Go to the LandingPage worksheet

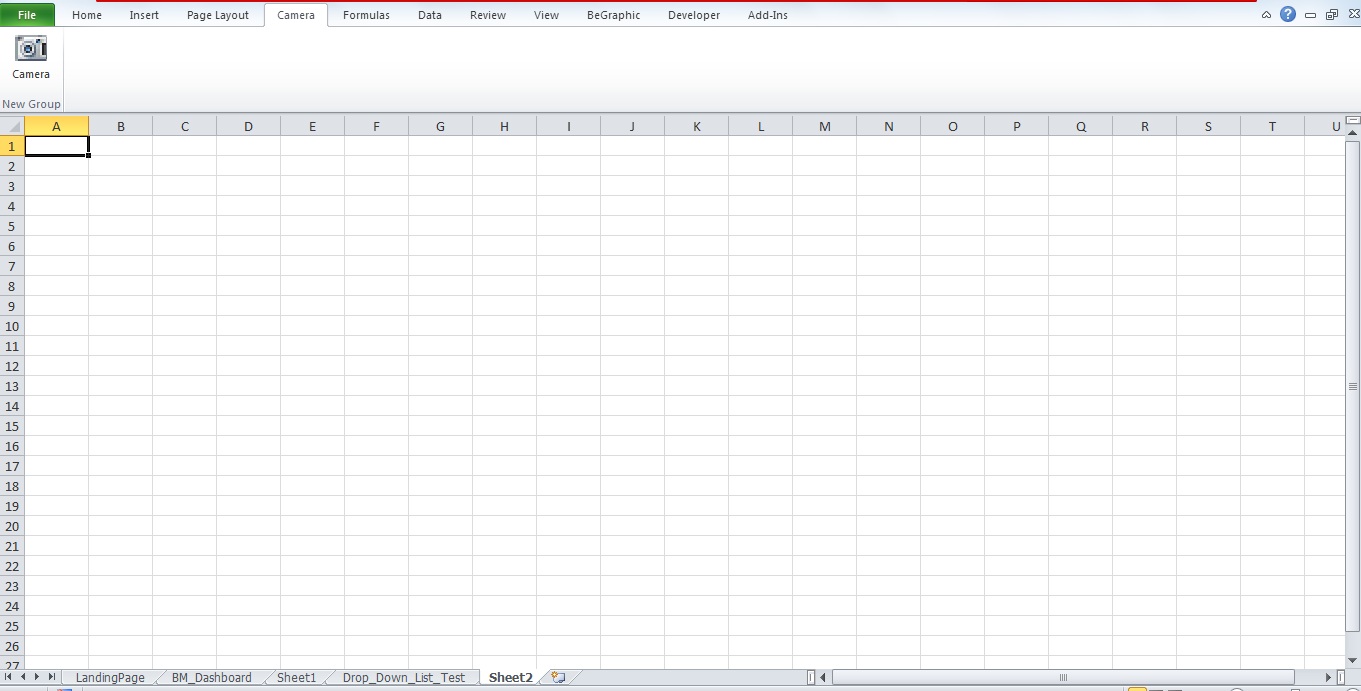pyautogui.click(x=109, y=677)
